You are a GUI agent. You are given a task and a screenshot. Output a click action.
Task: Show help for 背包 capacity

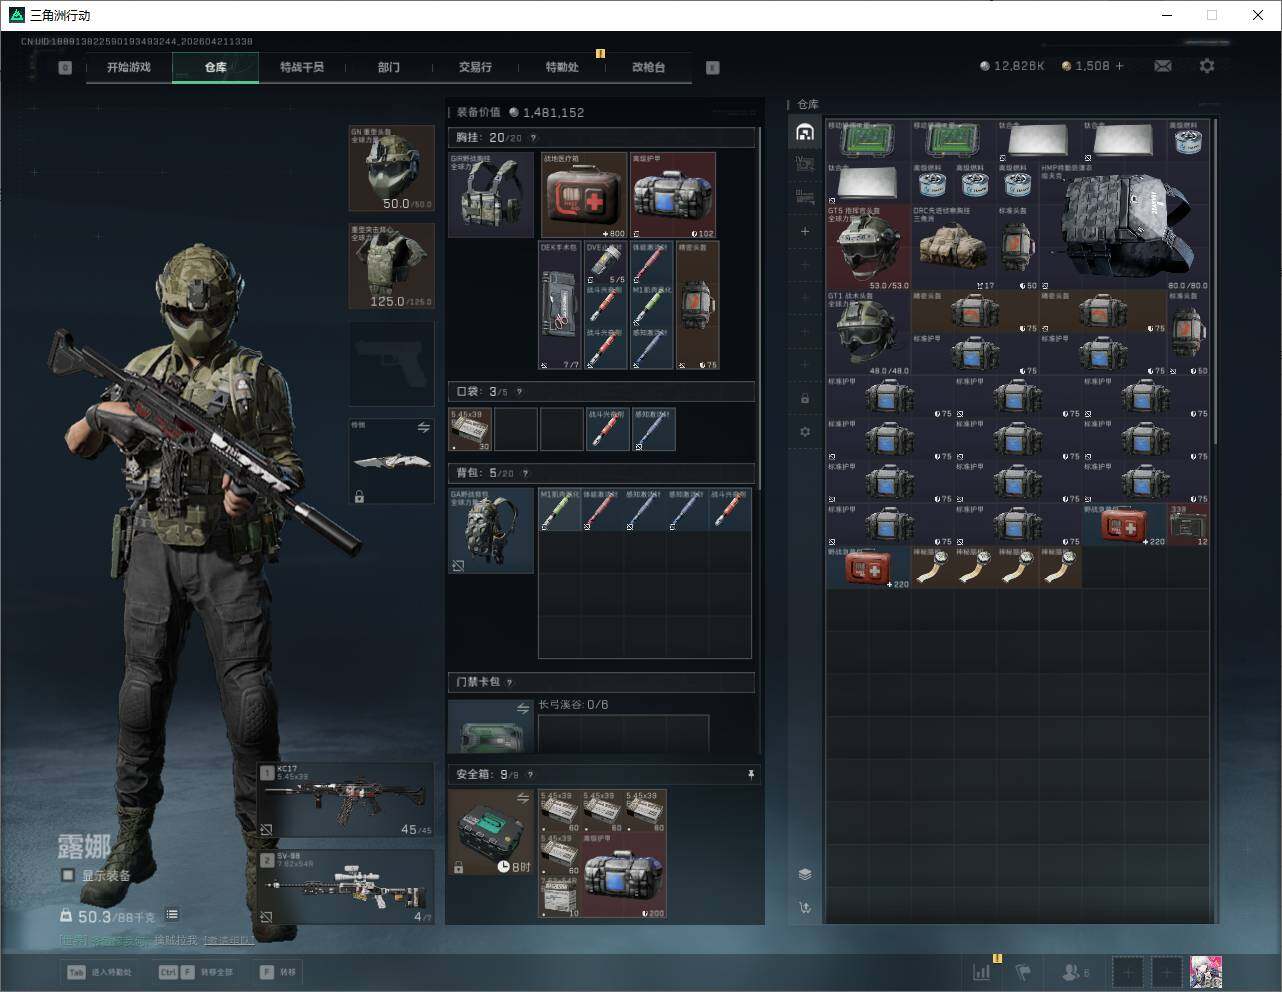[525, 473]
